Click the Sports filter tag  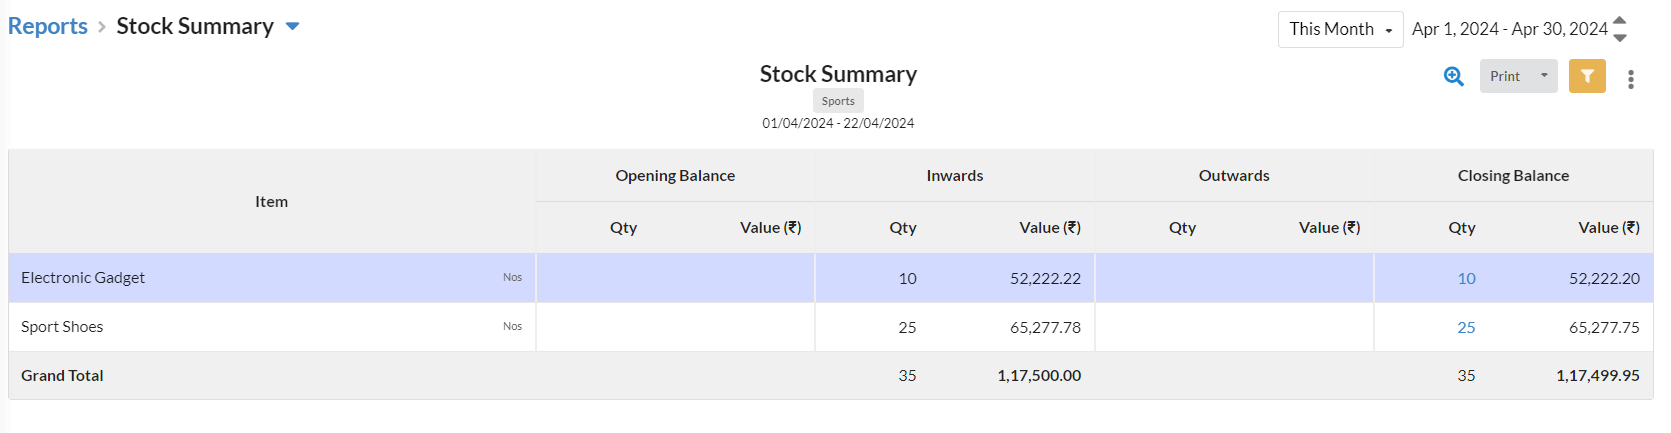click(x=838, y=101)
